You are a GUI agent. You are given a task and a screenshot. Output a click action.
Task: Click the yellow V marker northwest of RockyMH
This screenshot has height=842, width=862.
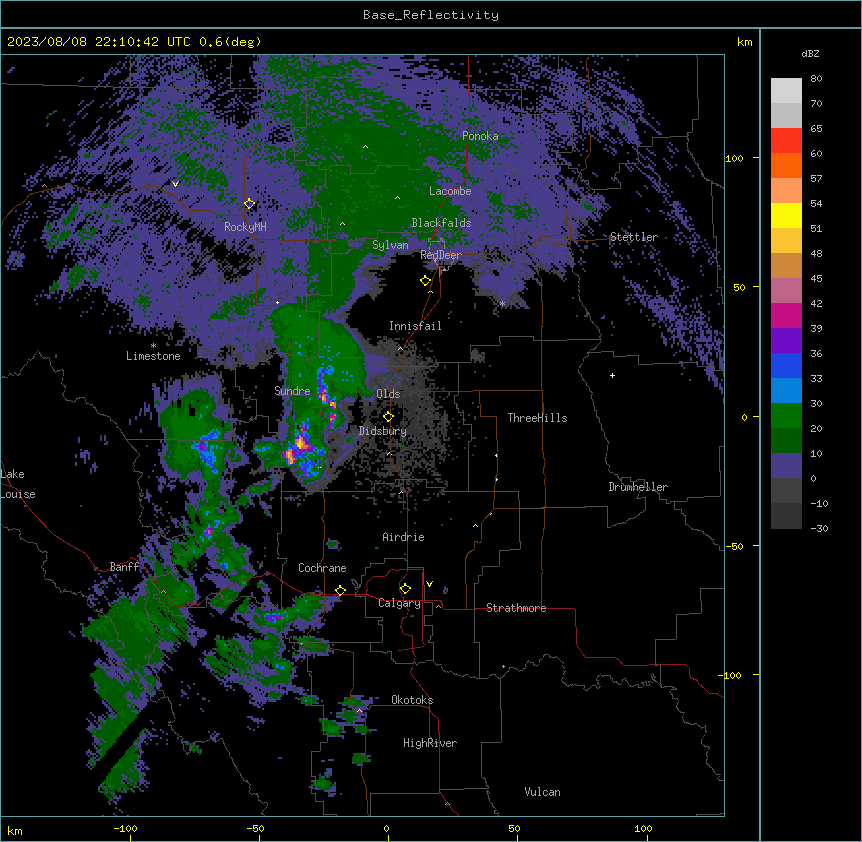[175, 184]
